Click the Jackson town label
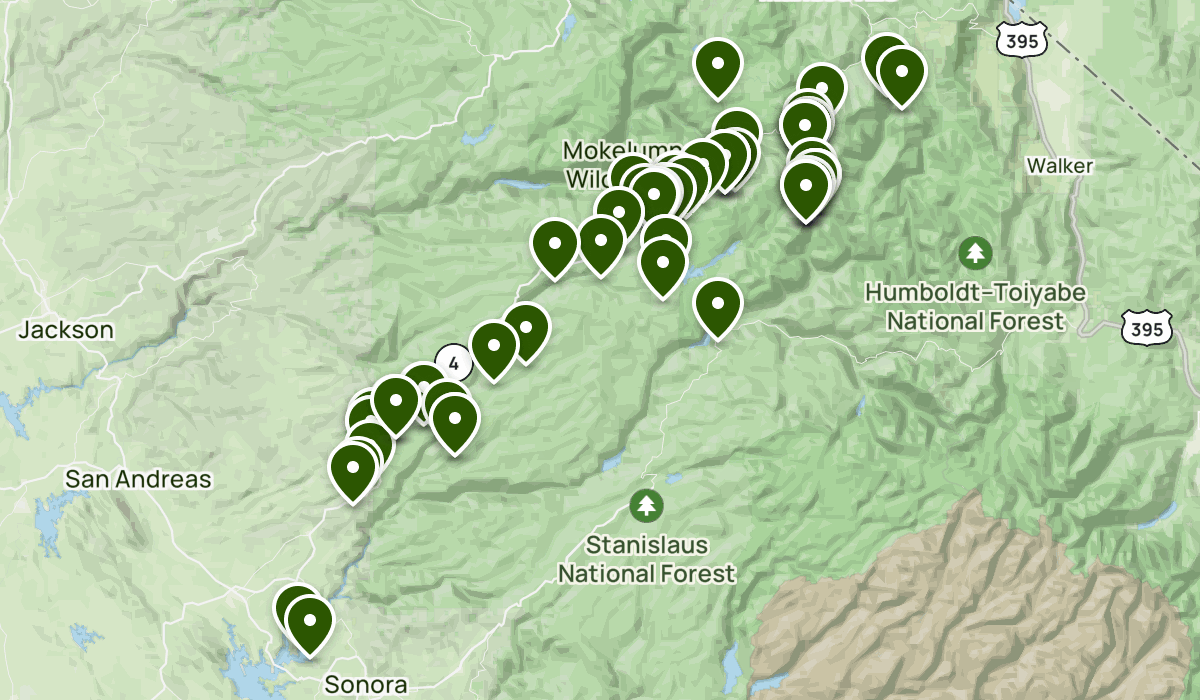This screenshot has width=1200, height=700. (x=66, y=330)
